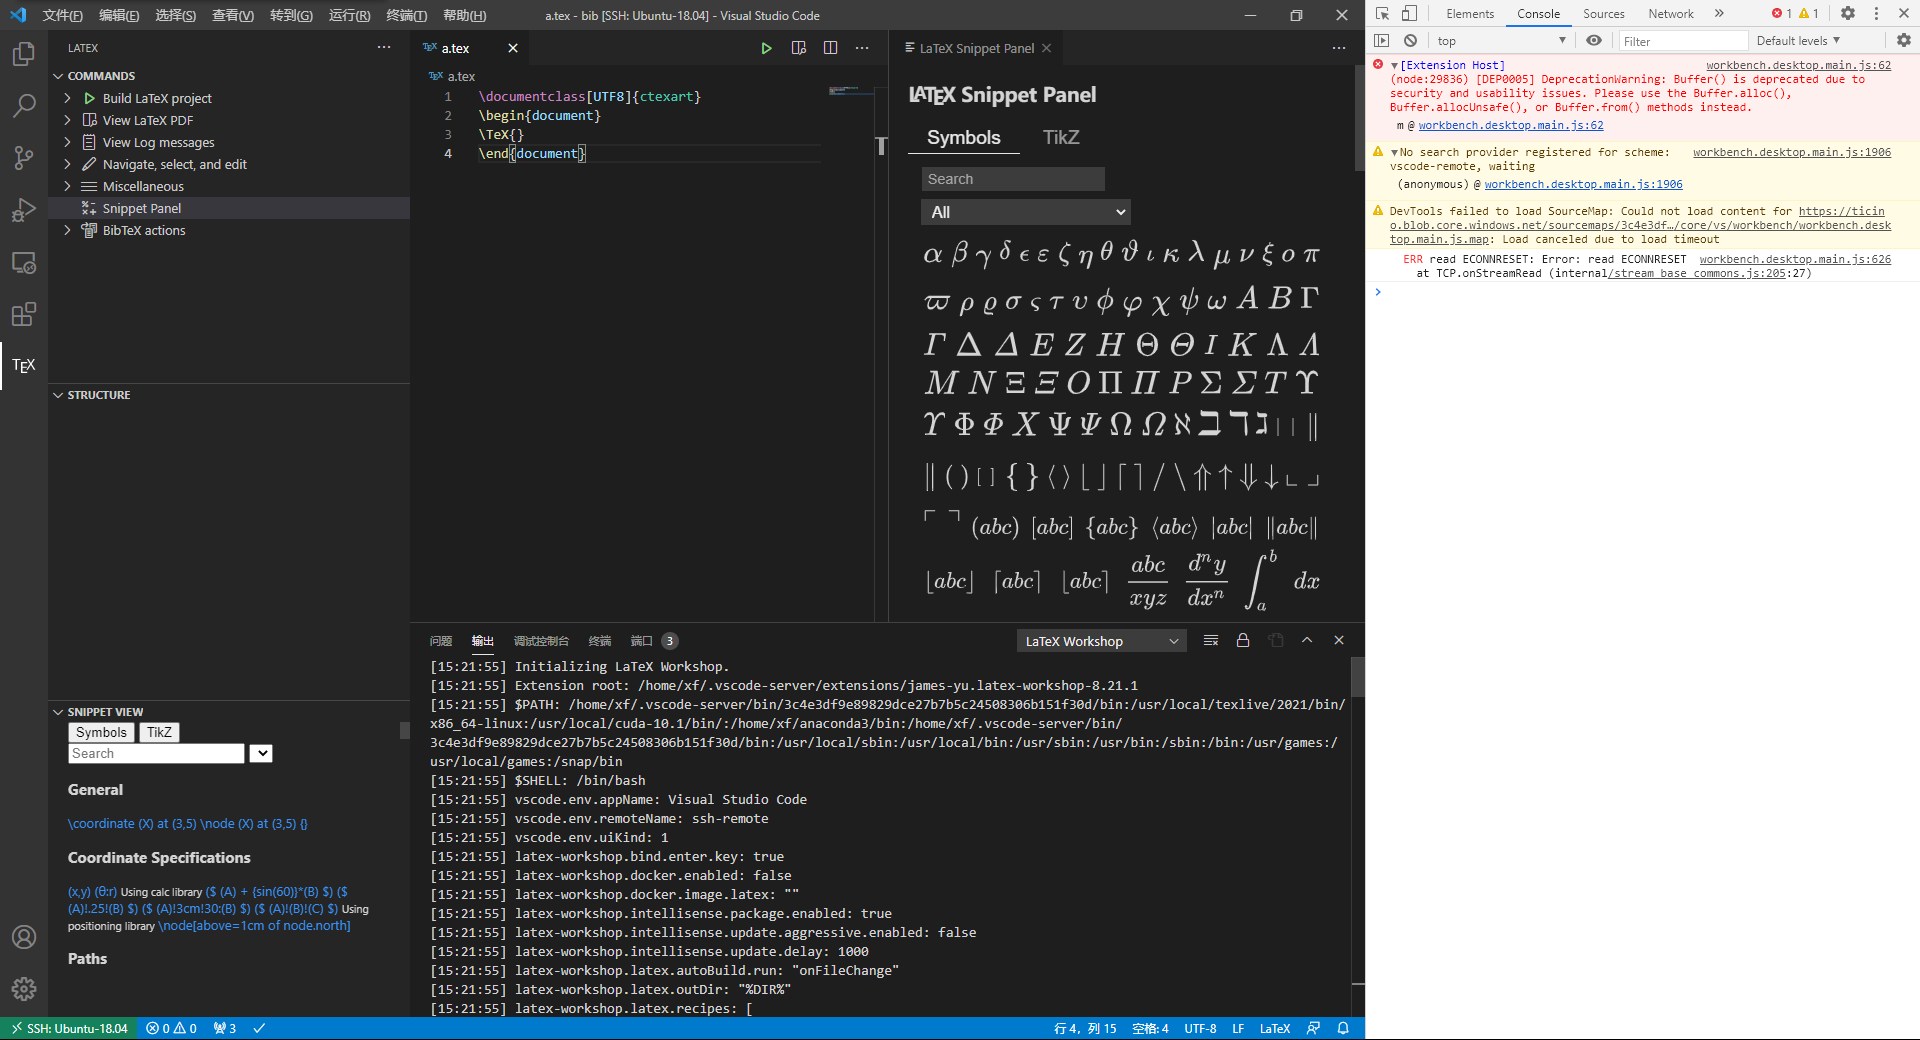Open the Explorer view in activity bar
Viewport: 1920px width, 1040px height.
24,54
